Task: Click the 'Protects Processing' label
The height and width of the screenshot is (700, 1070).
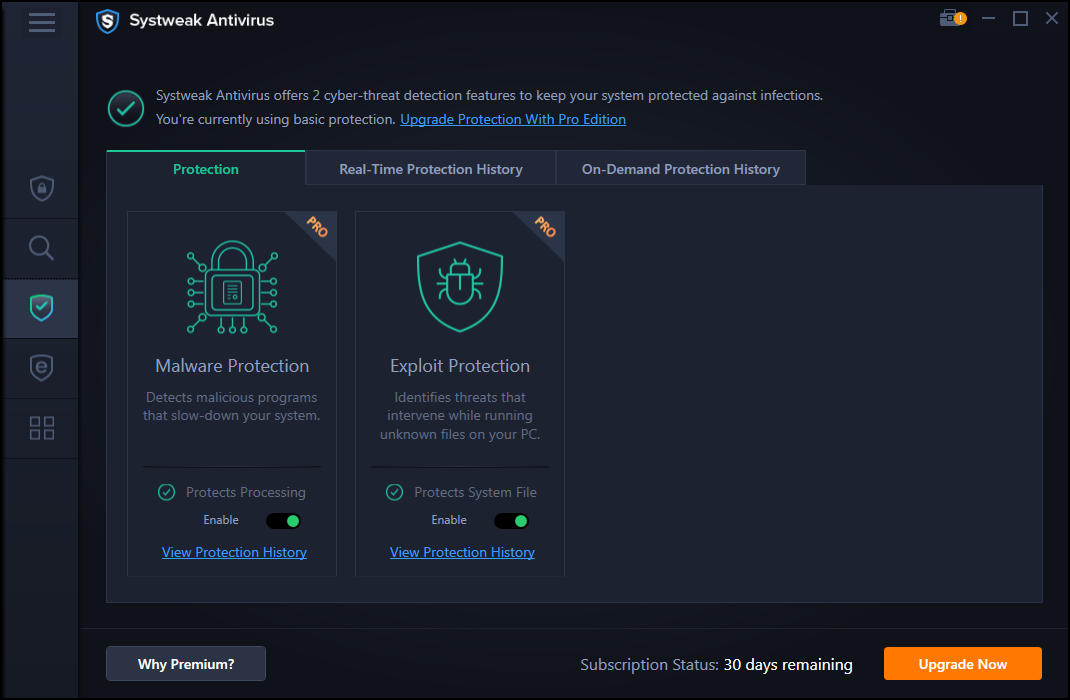Action: tap(246, 492)
